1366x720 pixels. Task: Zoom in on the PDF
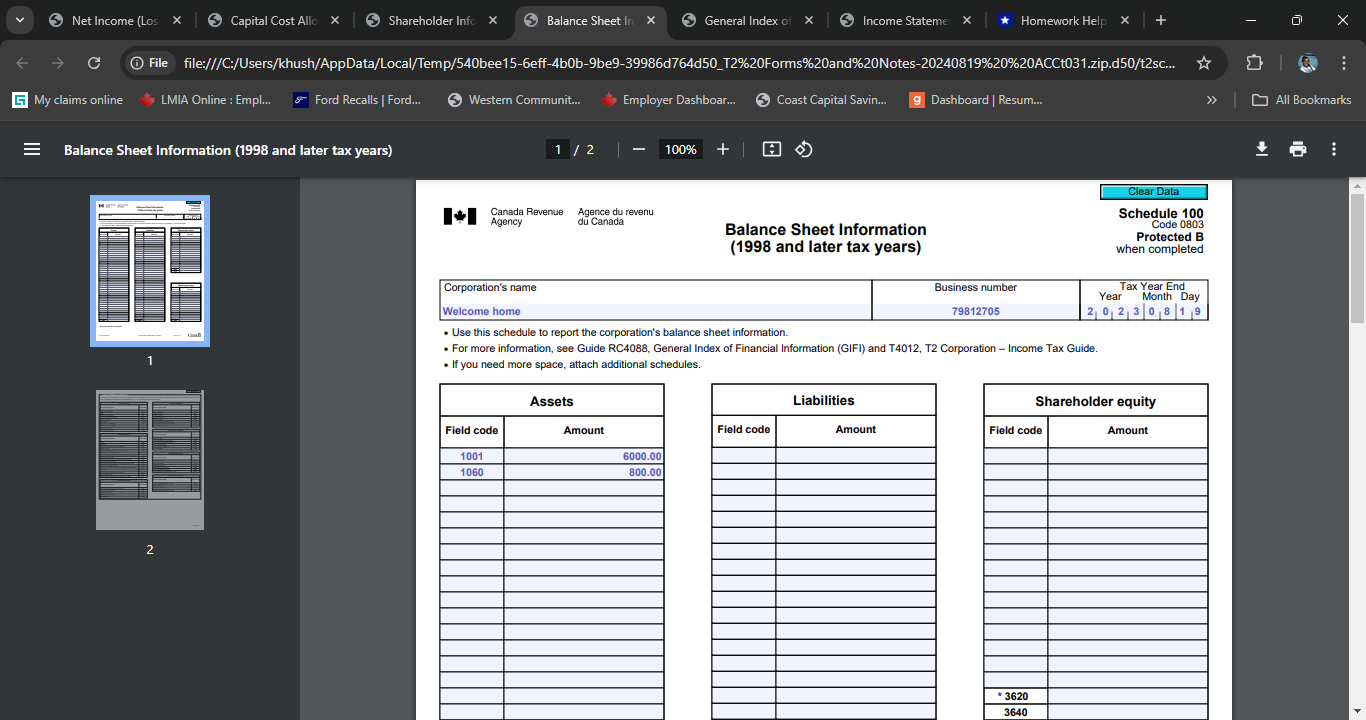coord(723,149)
